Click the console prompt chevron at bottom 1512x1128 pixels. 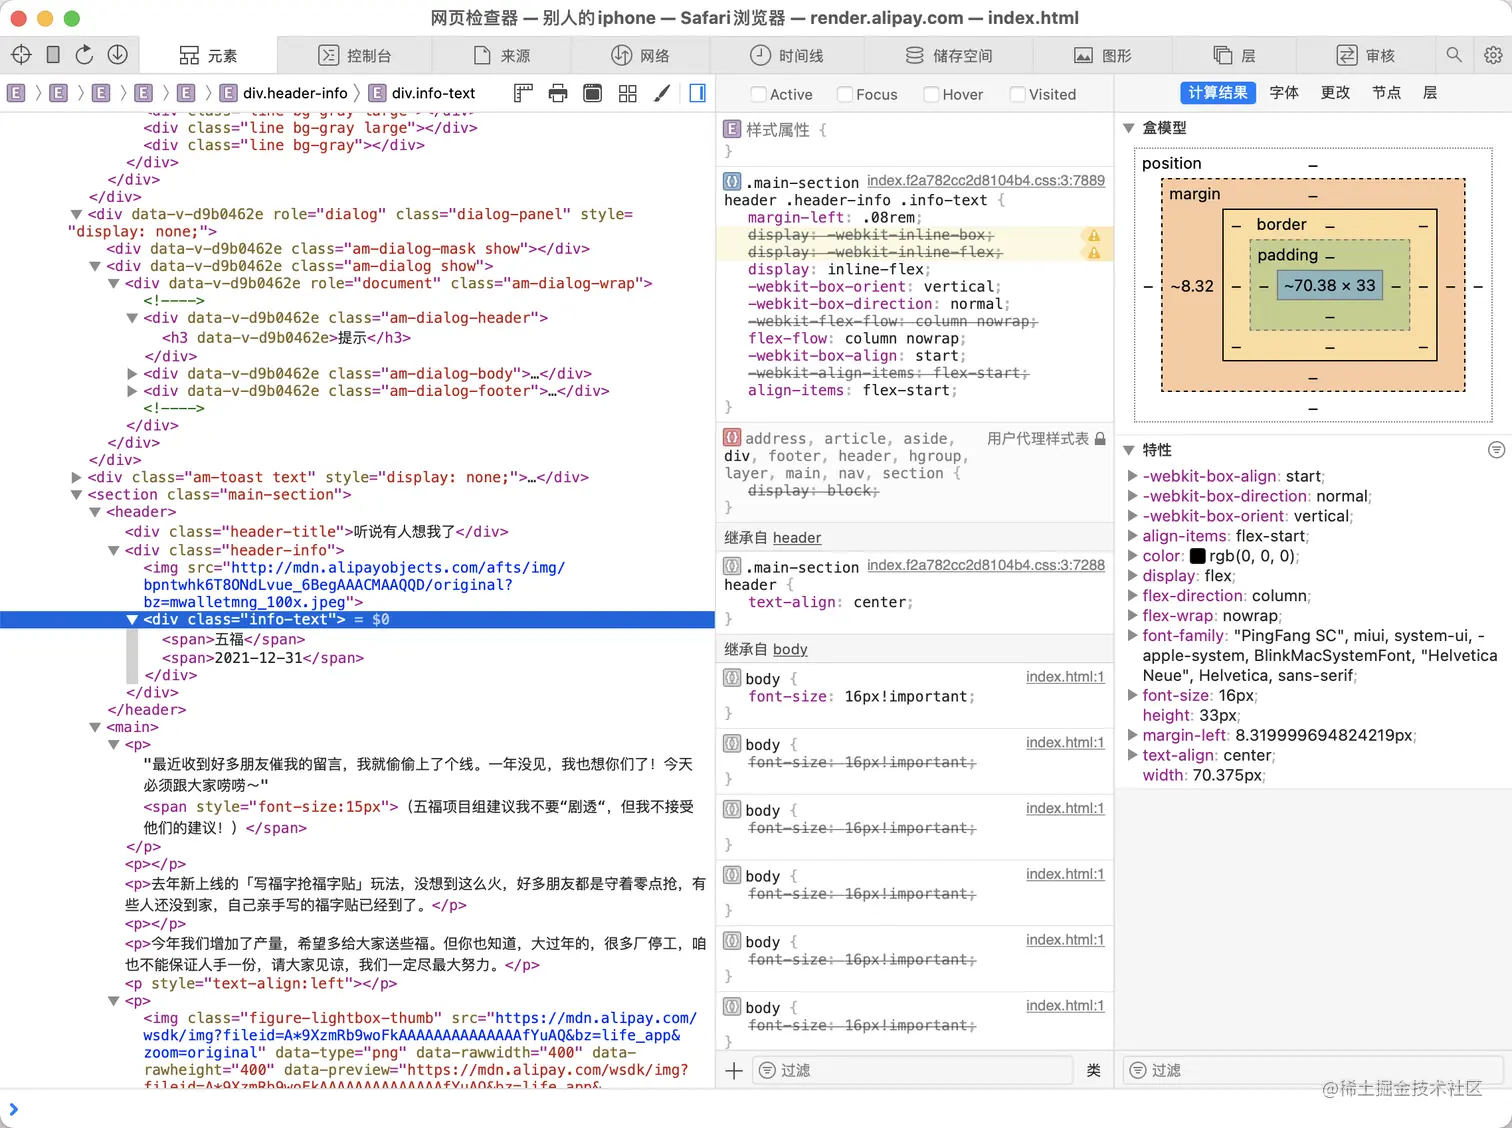tap(13, 1109)
